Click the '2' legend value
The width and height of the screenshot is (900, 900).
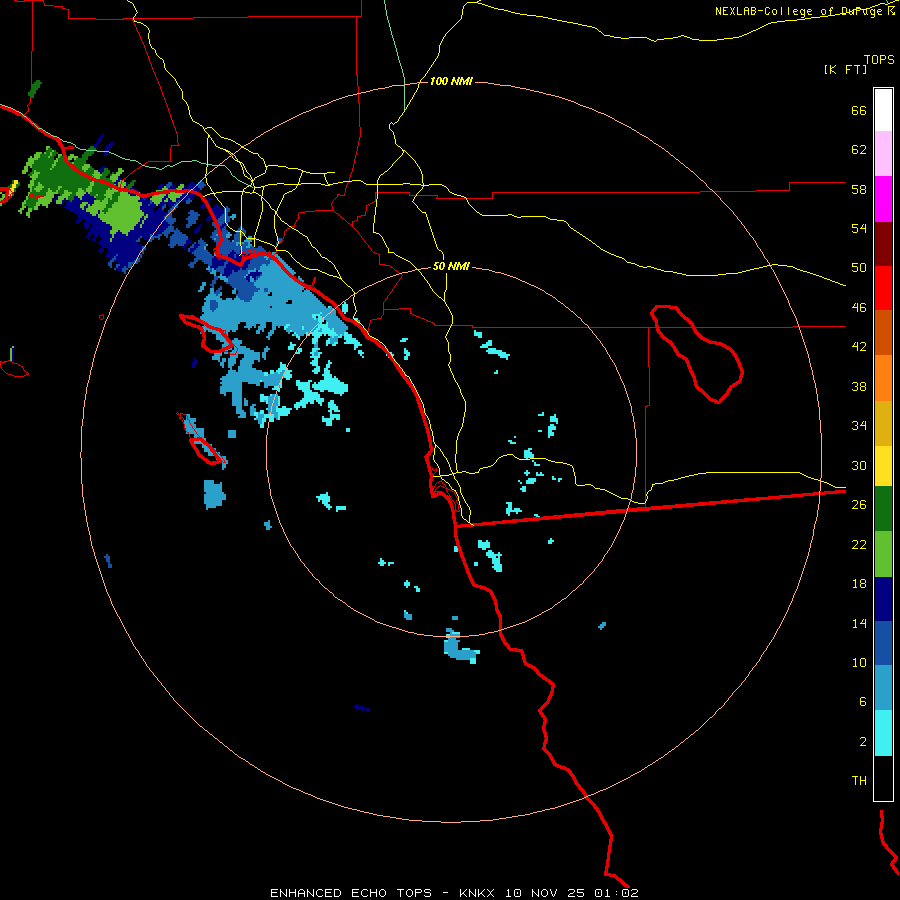coord(863,742)
